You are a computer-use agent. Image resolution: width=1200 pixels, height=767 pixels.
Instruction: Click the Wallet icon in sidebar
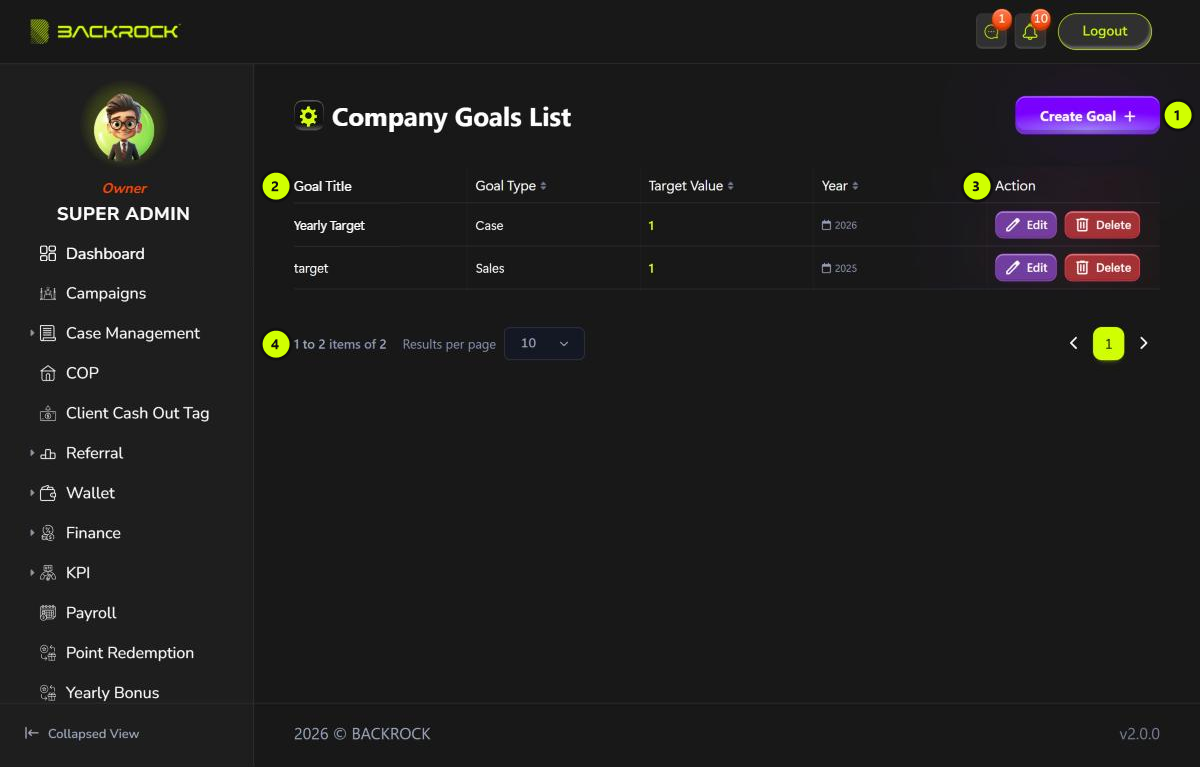tap(48, 494)
